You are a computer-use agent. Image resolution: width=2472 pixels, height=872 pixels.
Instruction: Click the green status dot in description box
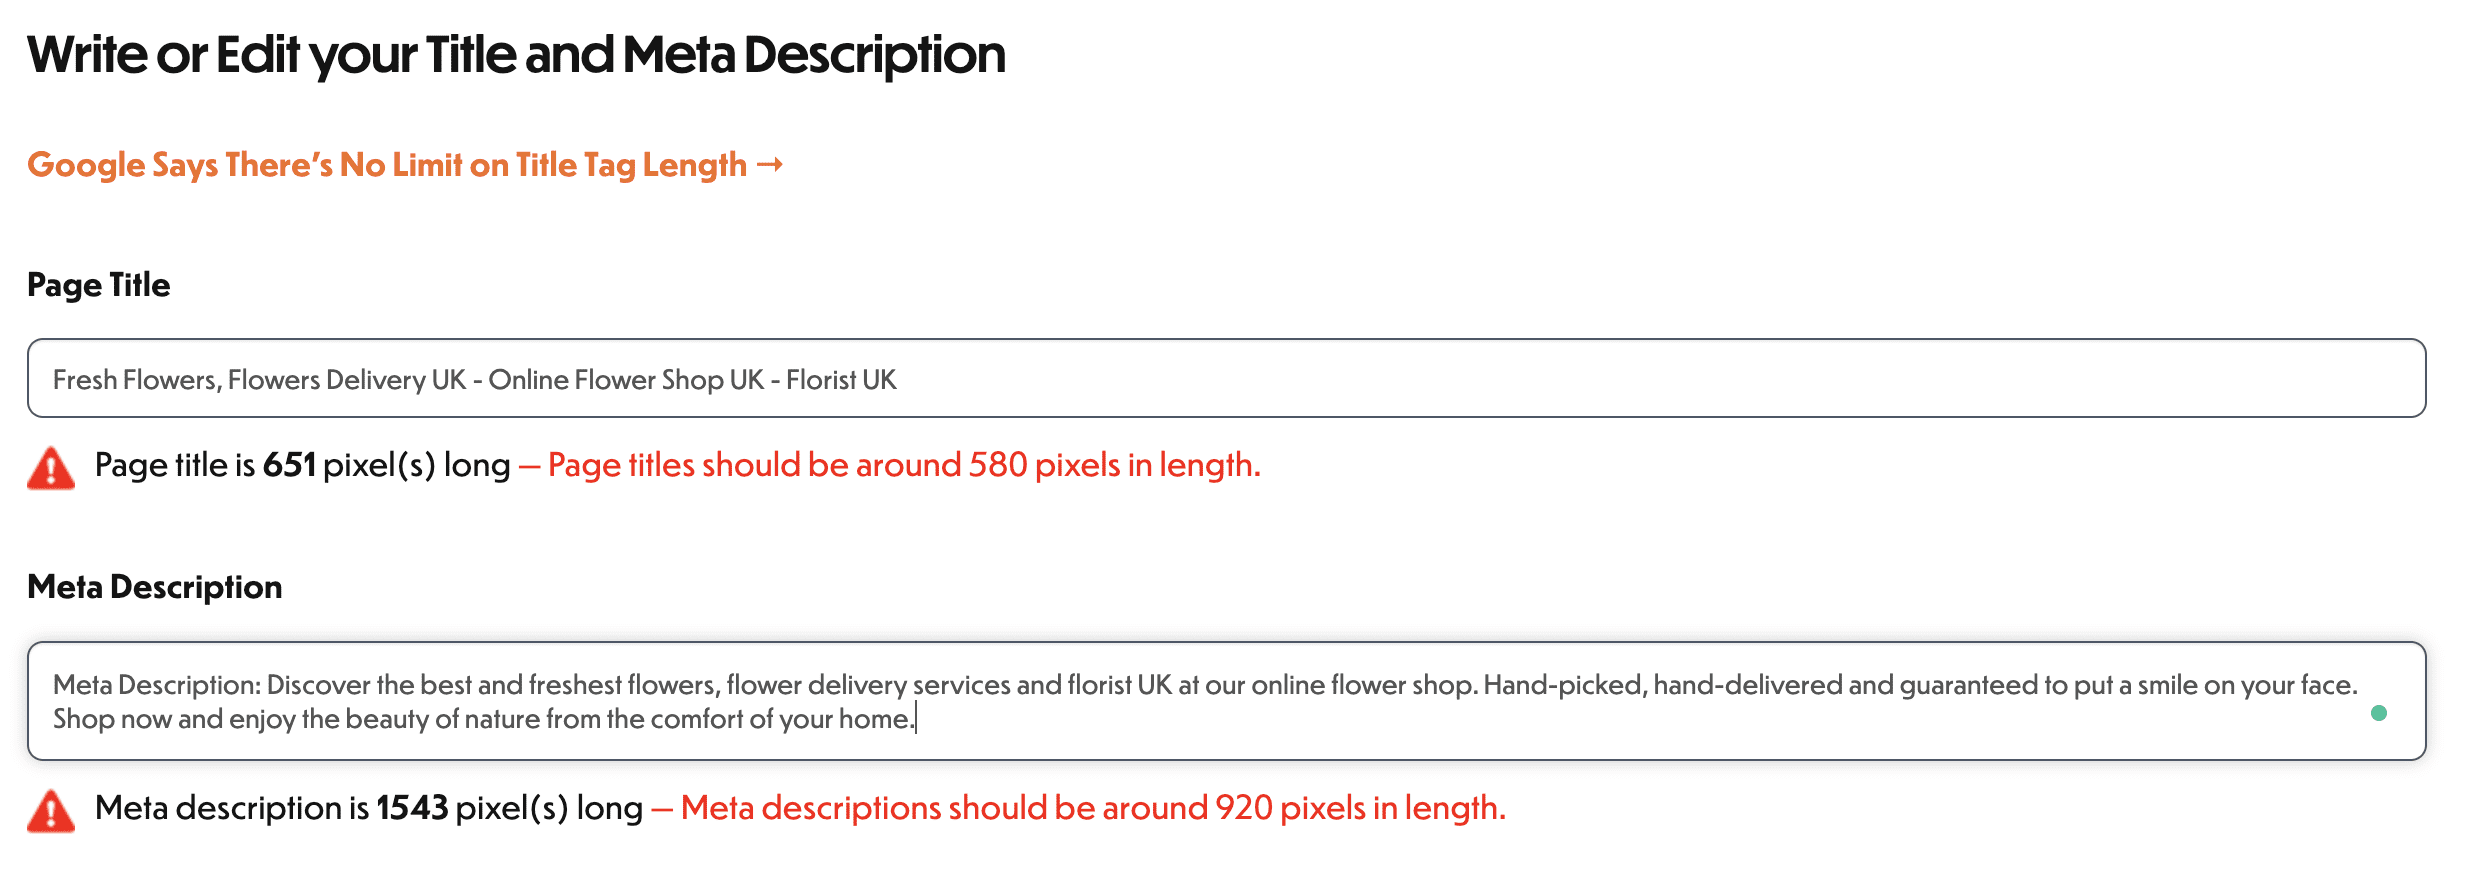[2380, 713]
